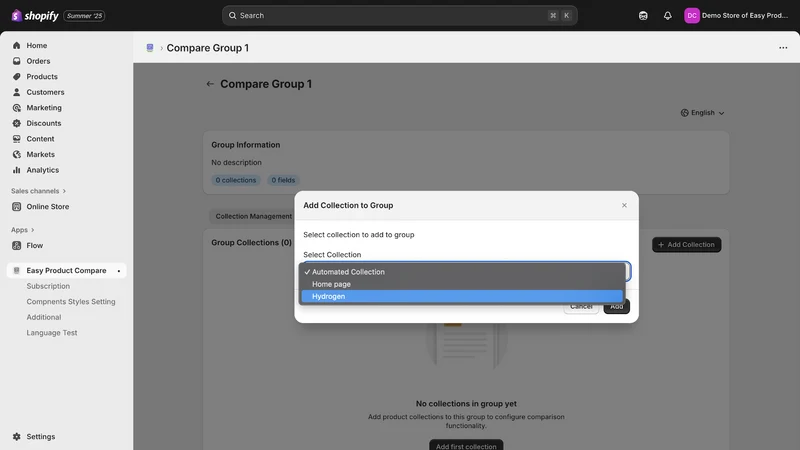Open the Demo Store account menu
The height and width of the screenshot is (450, 800).
pyautogui.click(x=738, y=16)
